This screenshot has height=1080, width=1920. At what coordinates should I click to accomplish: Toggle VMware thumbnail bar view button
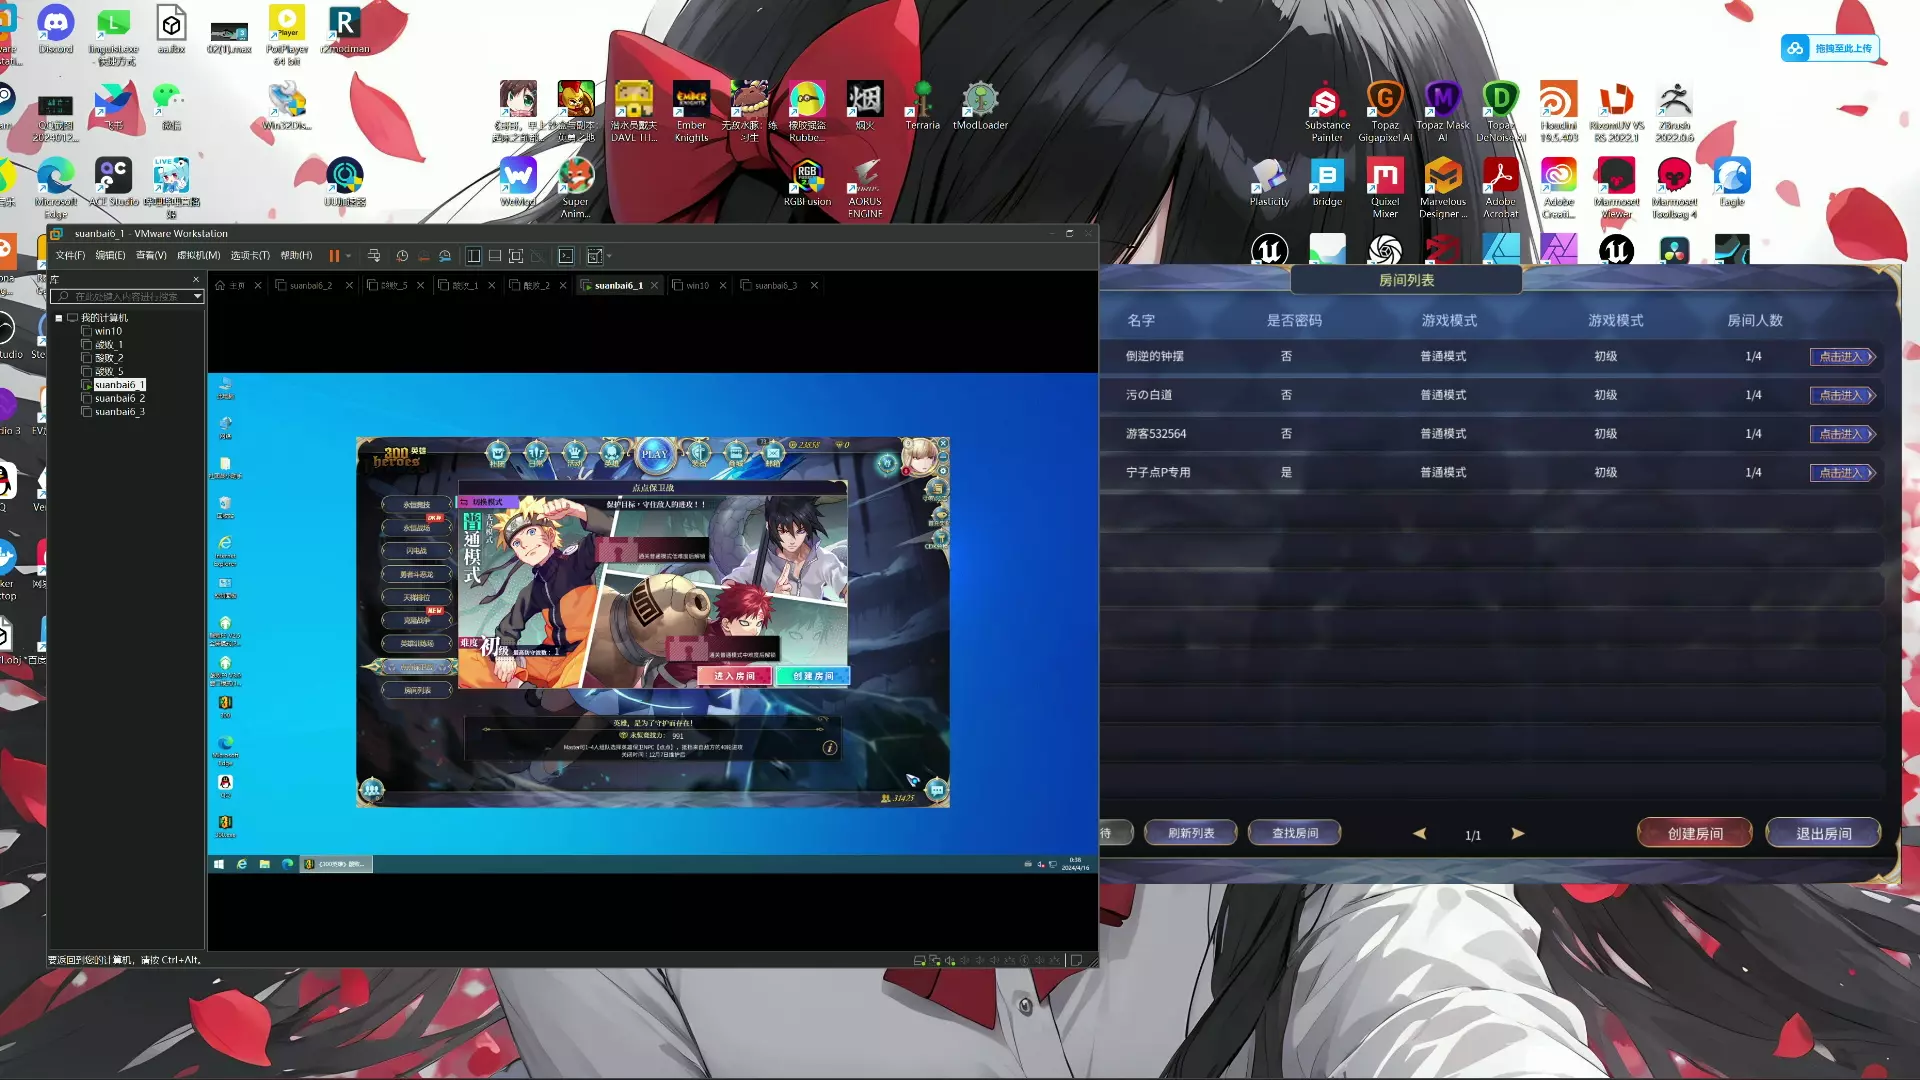[x=495, y=256]
